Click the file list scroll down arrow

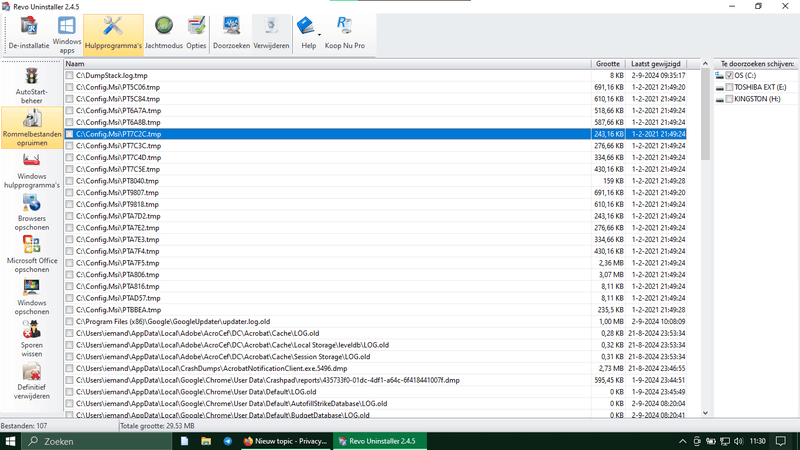tap(706, 413)
